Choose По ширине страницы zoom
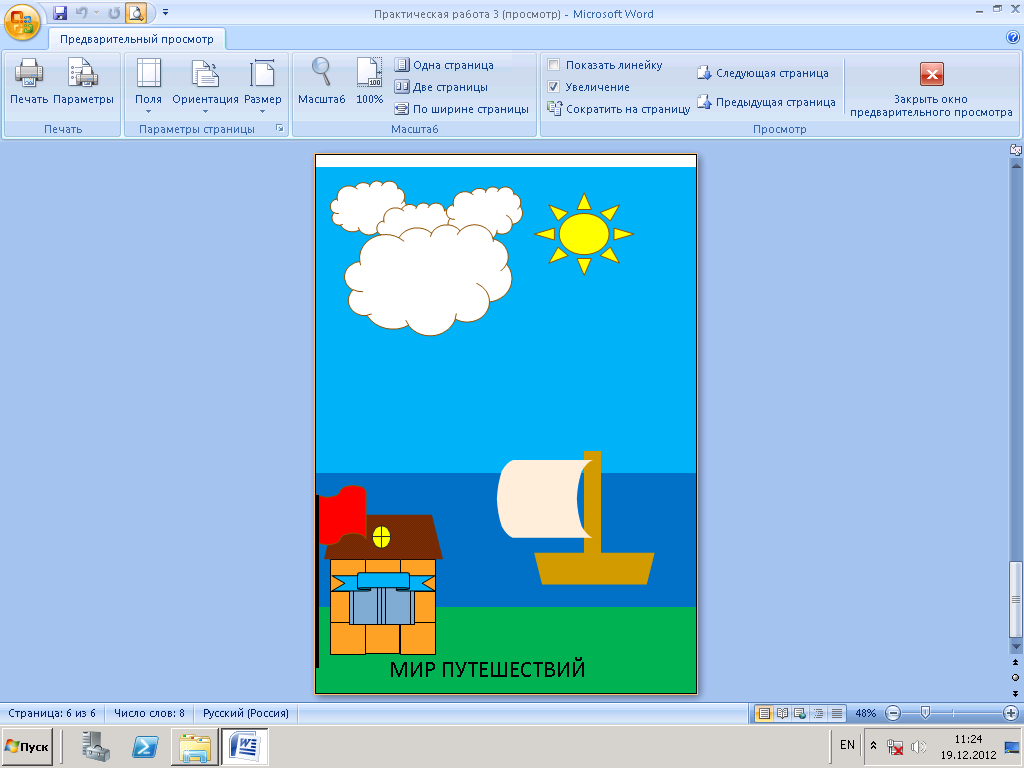1024x768 pixels. [462, 109]
